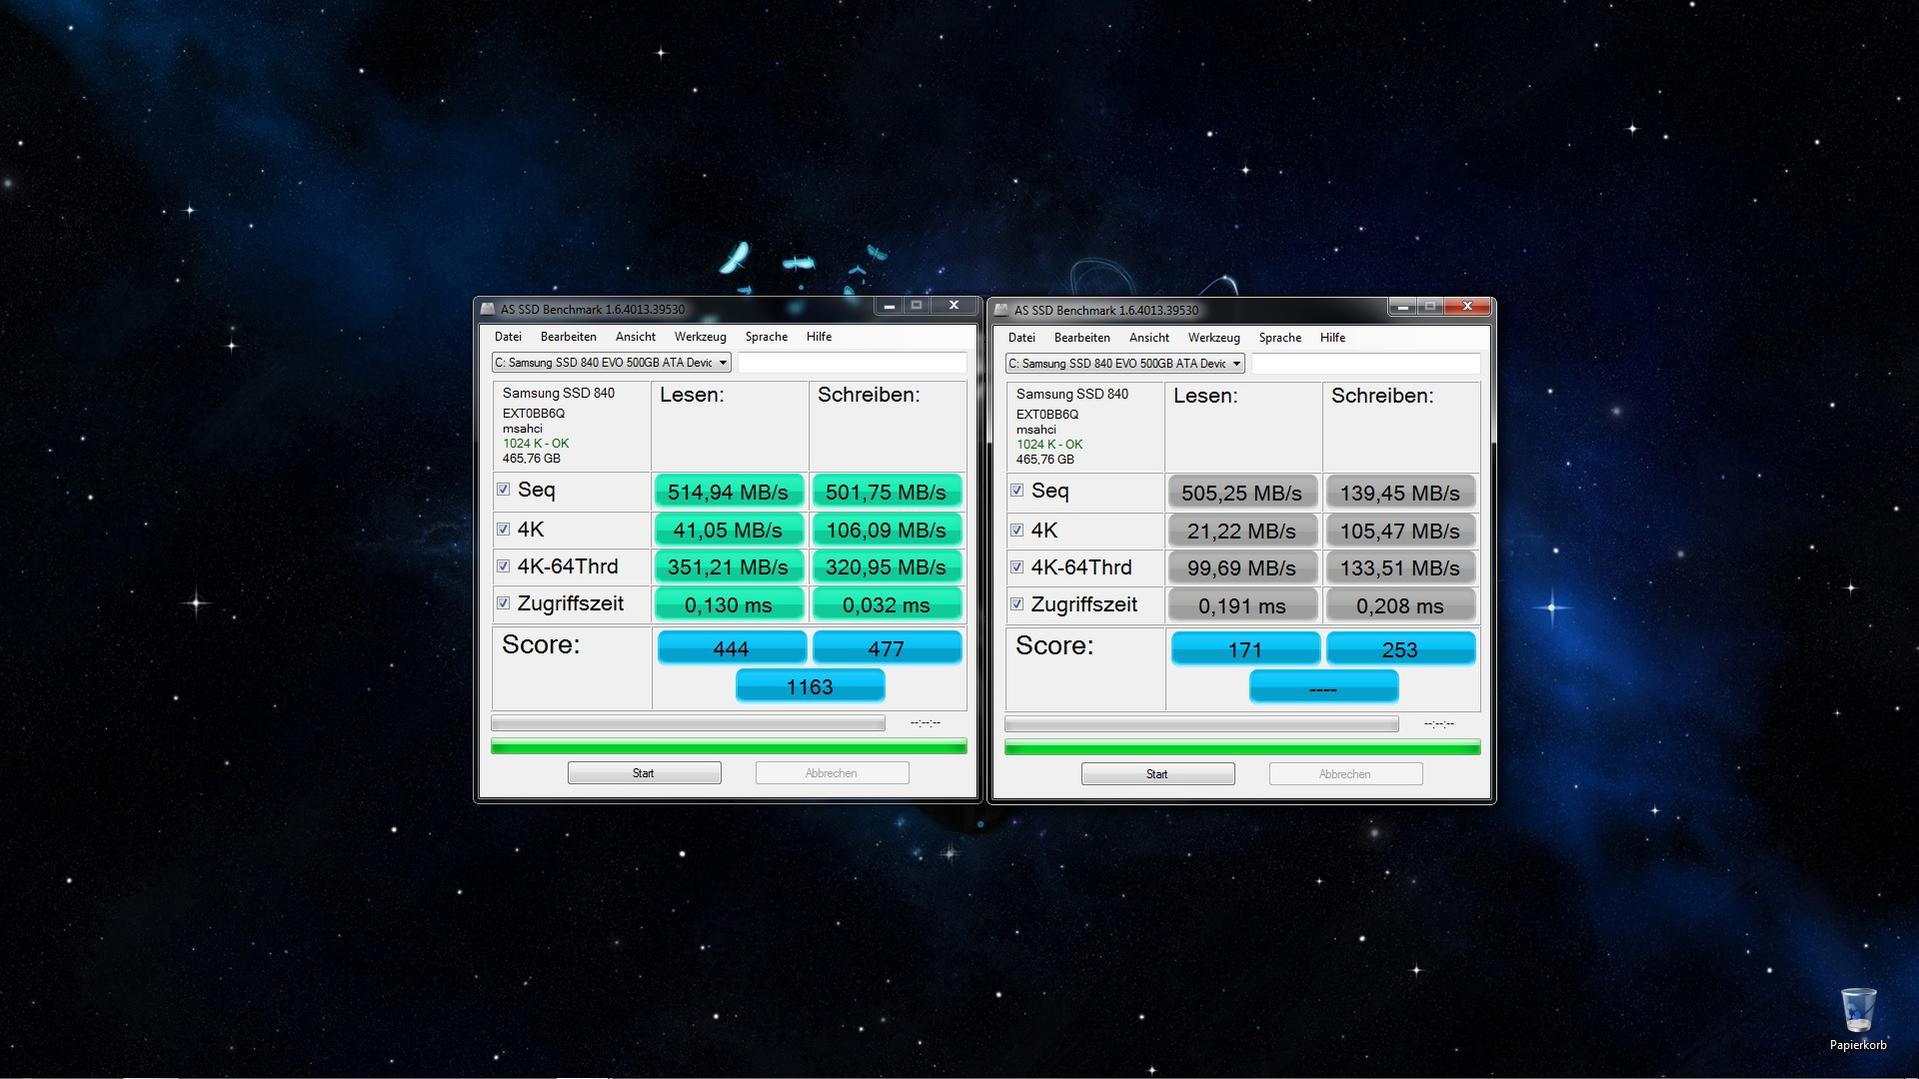Click 4K read value 41,05 MB/s
Image resolution: width=1919 pixels, height=1079 pixels.
pos(729,530)
